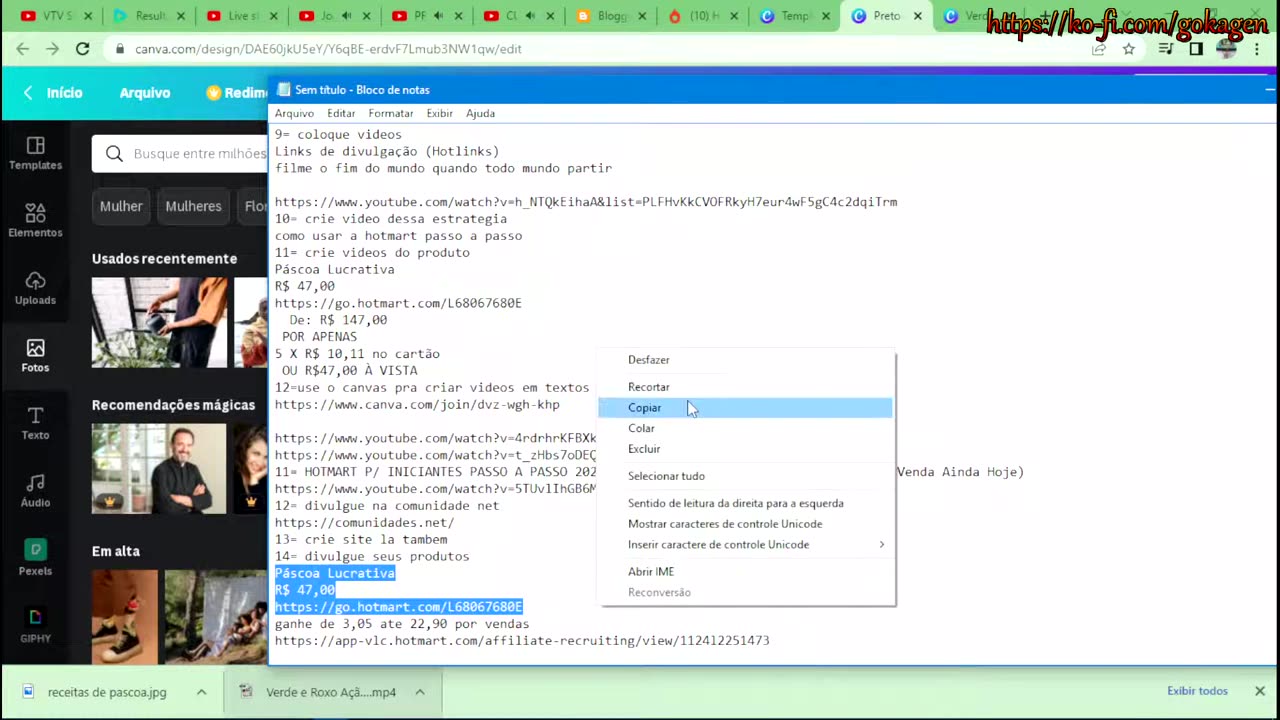Minimize the Bloco de notas window

1269,90
